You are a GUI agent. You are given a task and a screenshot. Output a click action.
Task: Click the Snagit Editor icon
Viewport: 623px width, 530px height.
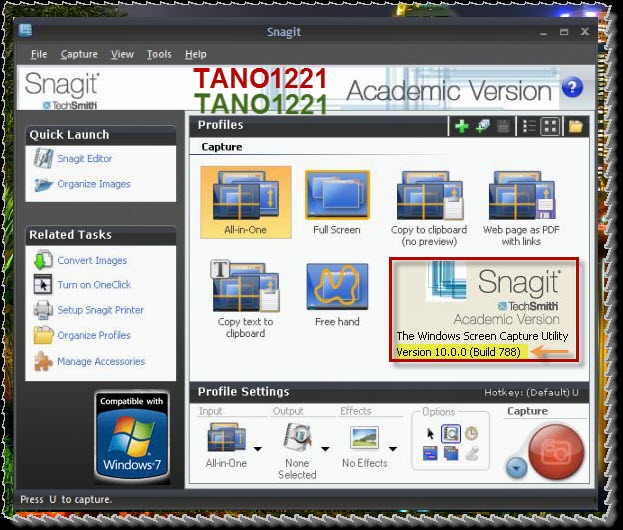(43, 158)
